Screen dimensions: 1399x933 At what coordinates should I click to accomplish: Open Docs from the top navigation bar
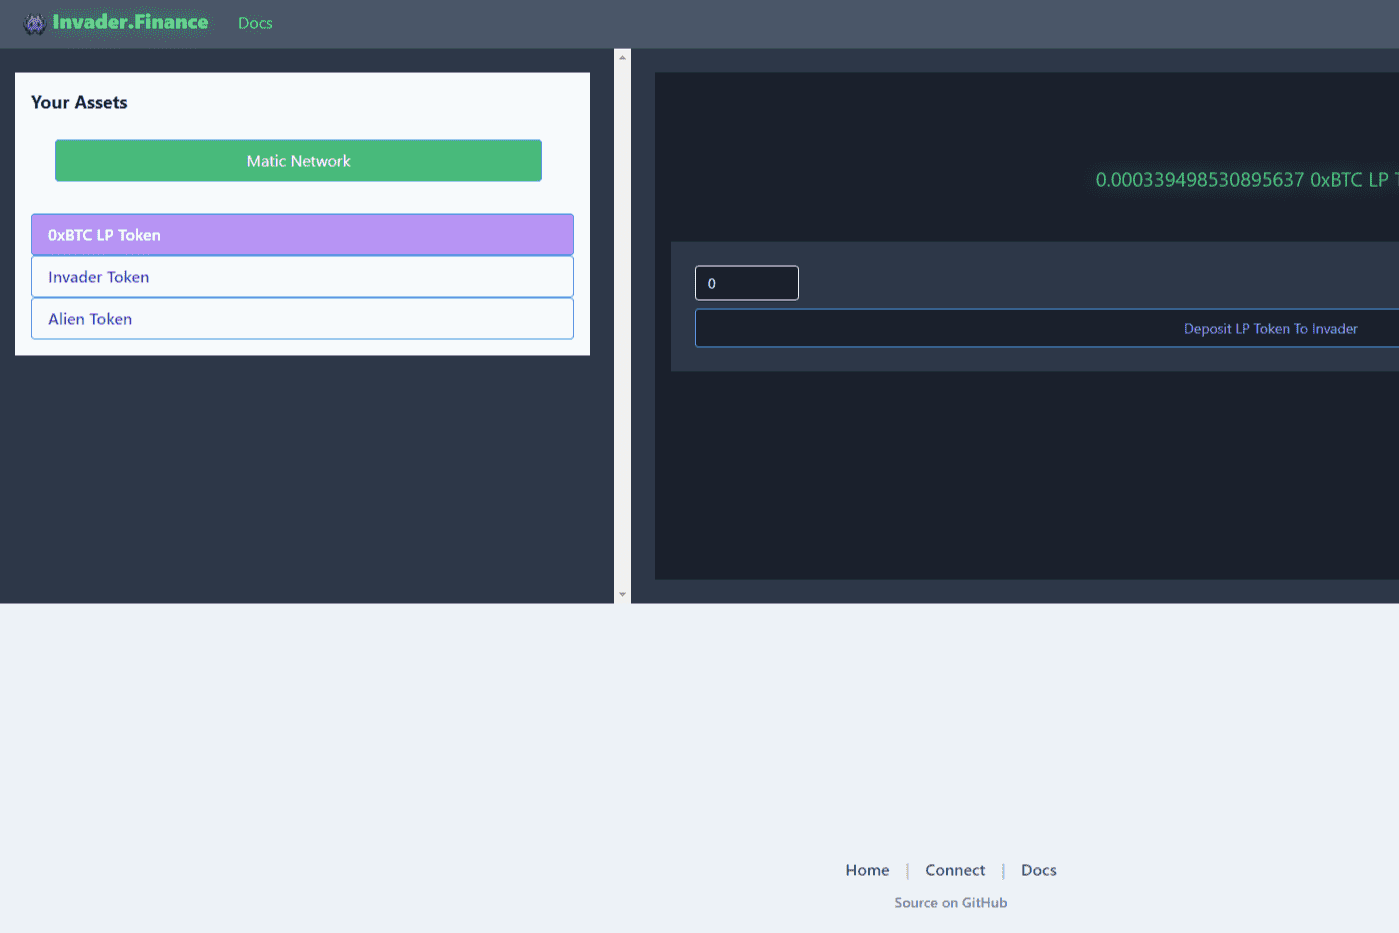[x=254, y=23]
